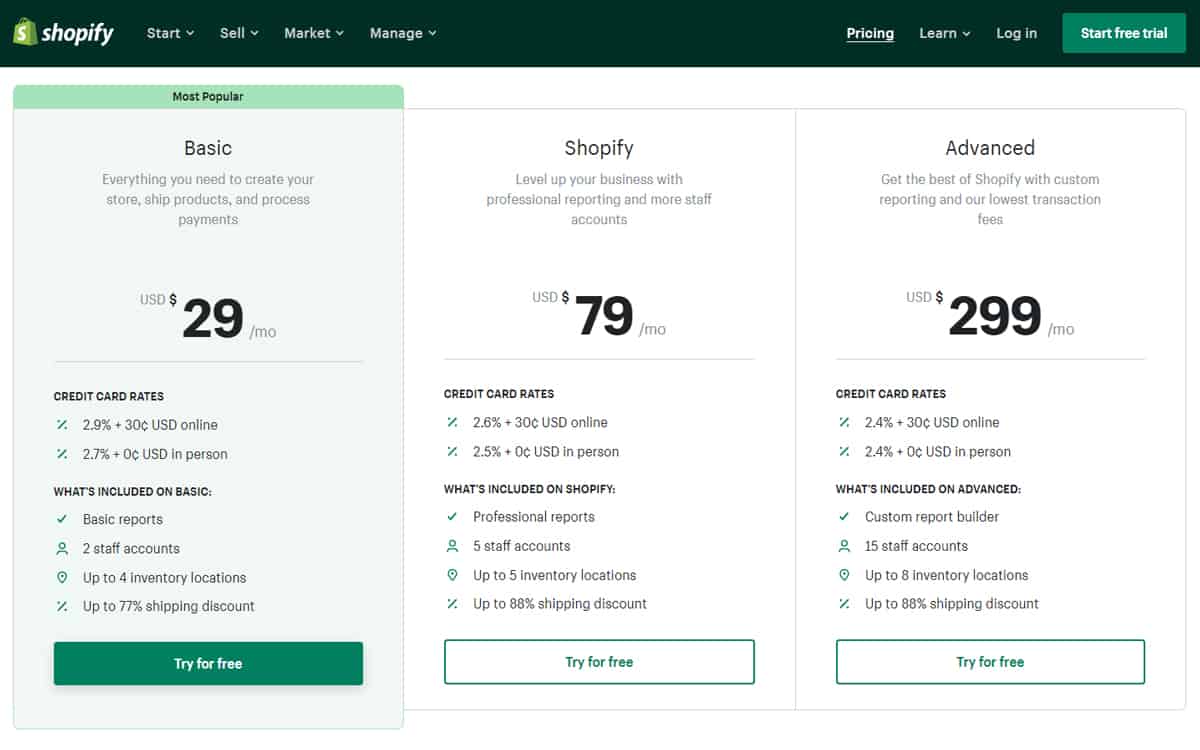Click the person icon beside 5 staff accounts
Screen dimensions: 1200x750
coord(452,546)
